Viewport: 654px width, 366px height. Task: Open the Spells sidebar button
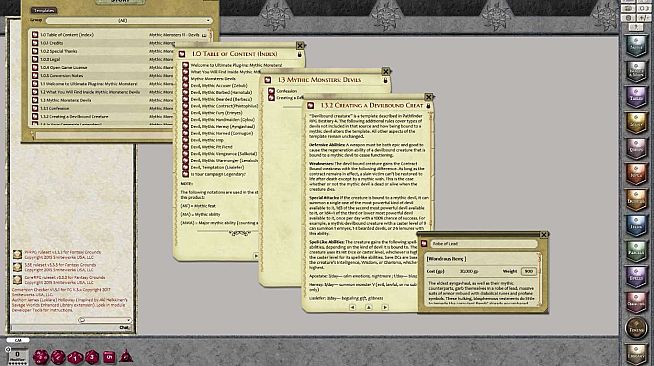(x=636, y=277)
